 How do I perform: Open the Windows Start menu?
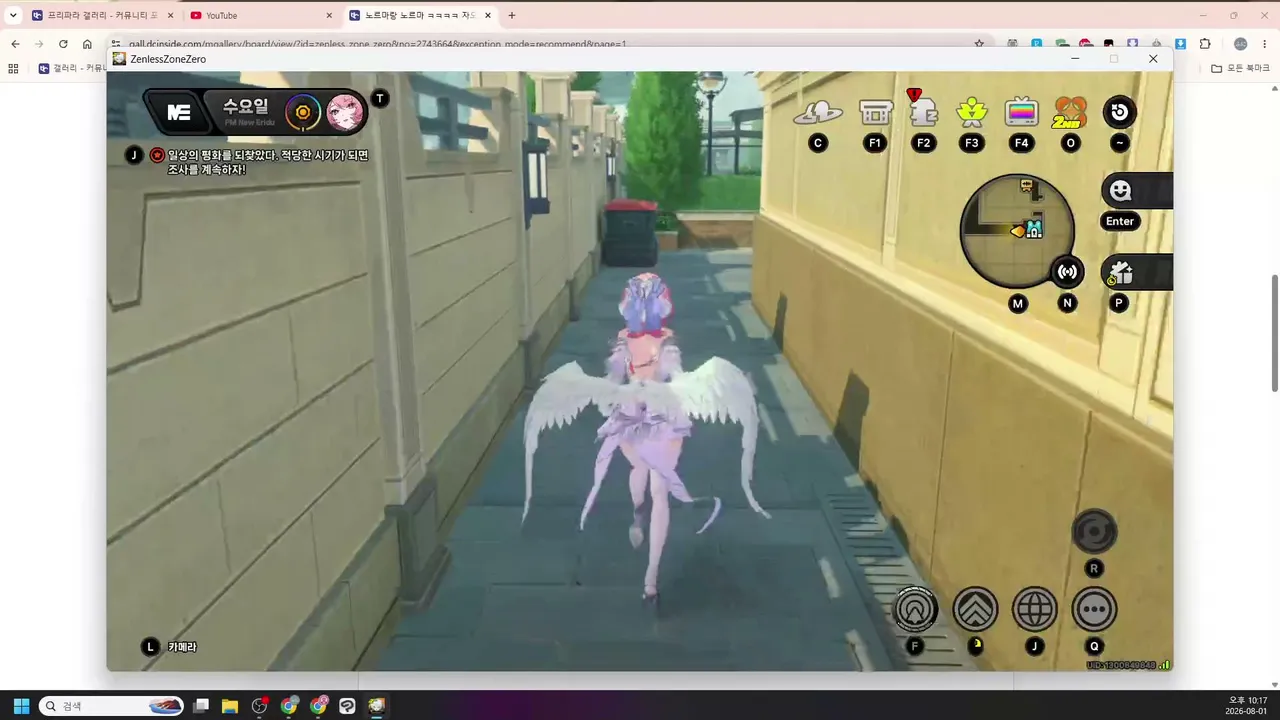click(21, 706)
